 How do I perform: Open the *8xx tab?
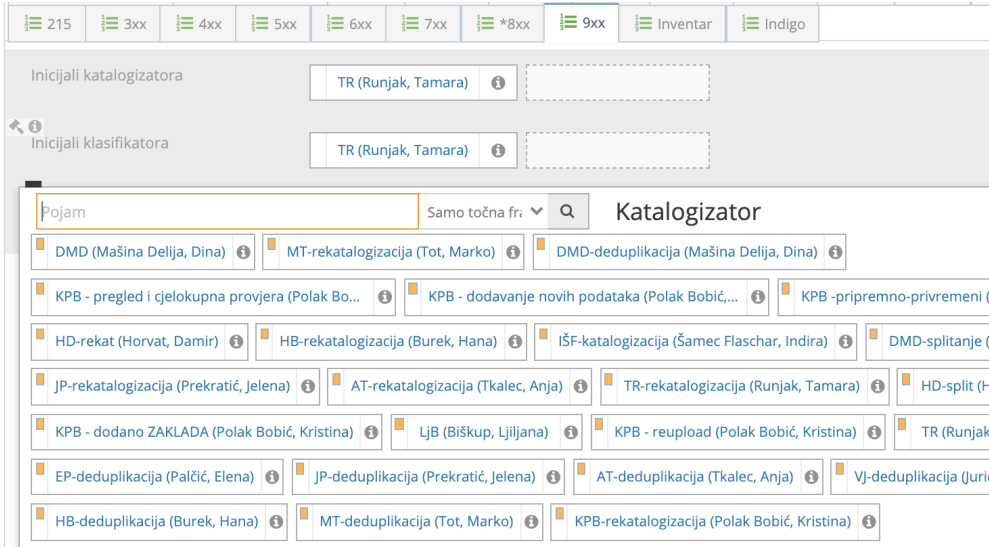(503, 24)
